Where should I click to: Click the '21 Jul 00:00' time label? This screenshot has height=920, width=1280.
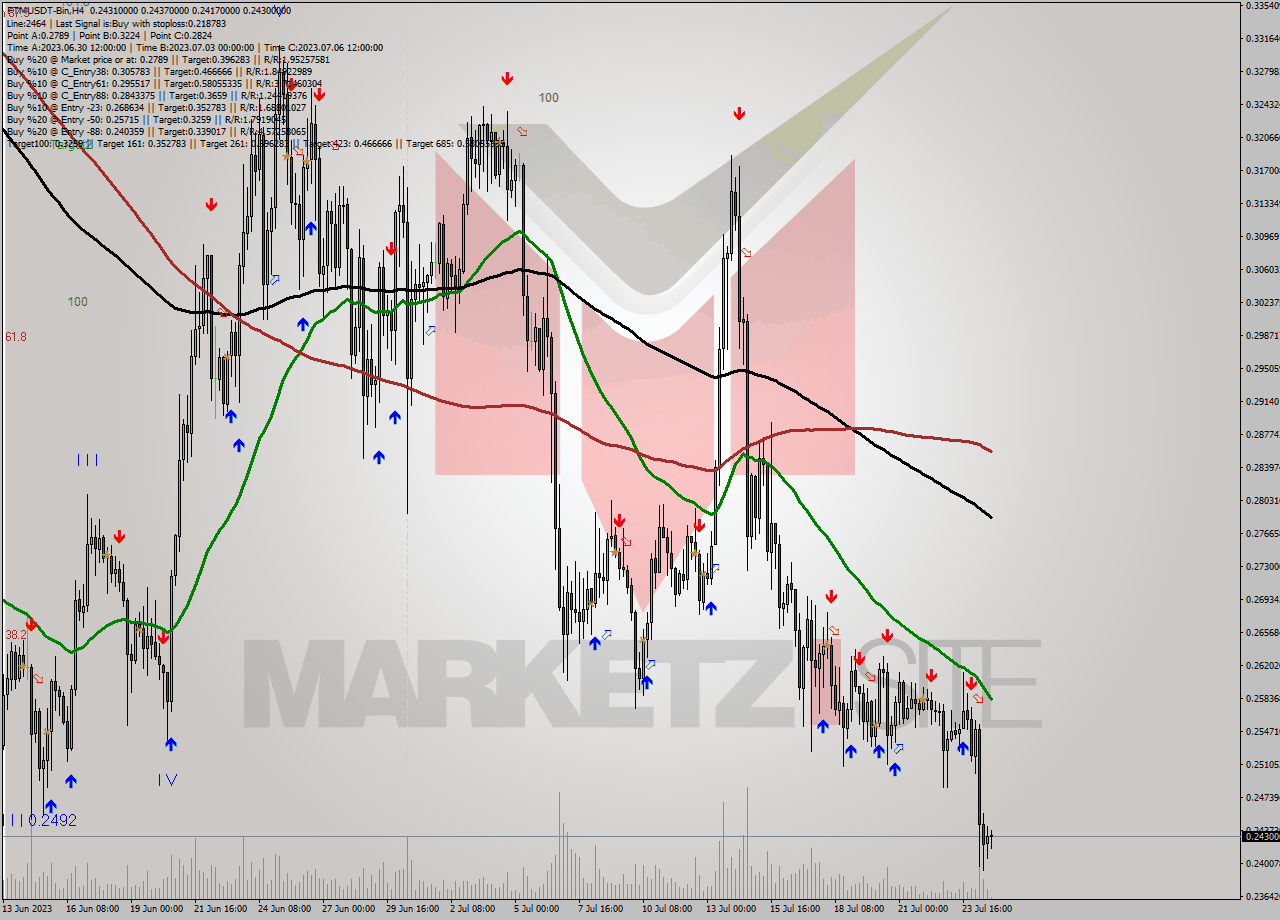(923, 909)
